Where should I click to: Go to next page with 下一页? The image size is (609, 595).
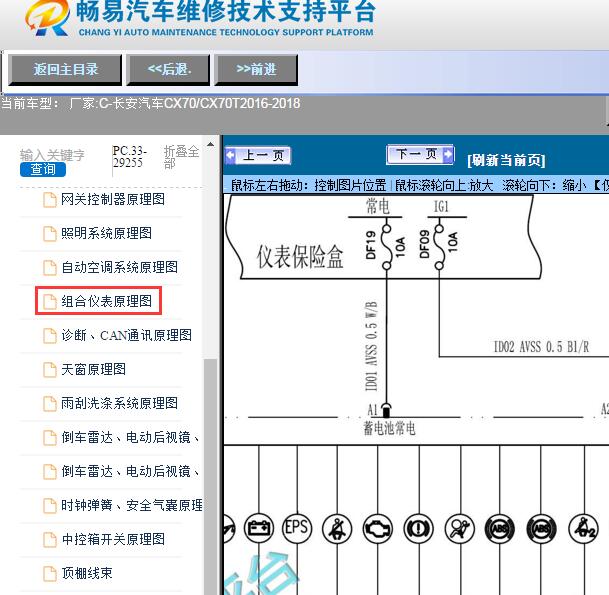coord(420,155)
